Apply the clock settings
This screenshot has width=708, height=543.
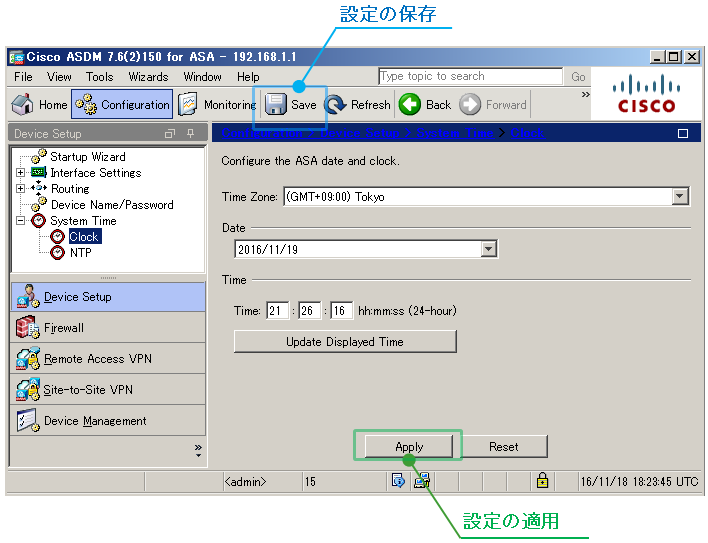point(409,446)
